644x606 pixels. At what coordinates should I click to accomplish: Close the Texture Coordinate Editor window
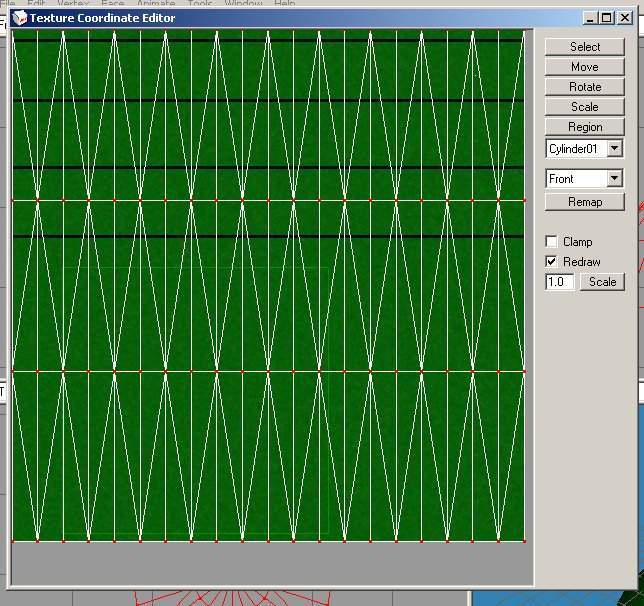pos(623,18)
